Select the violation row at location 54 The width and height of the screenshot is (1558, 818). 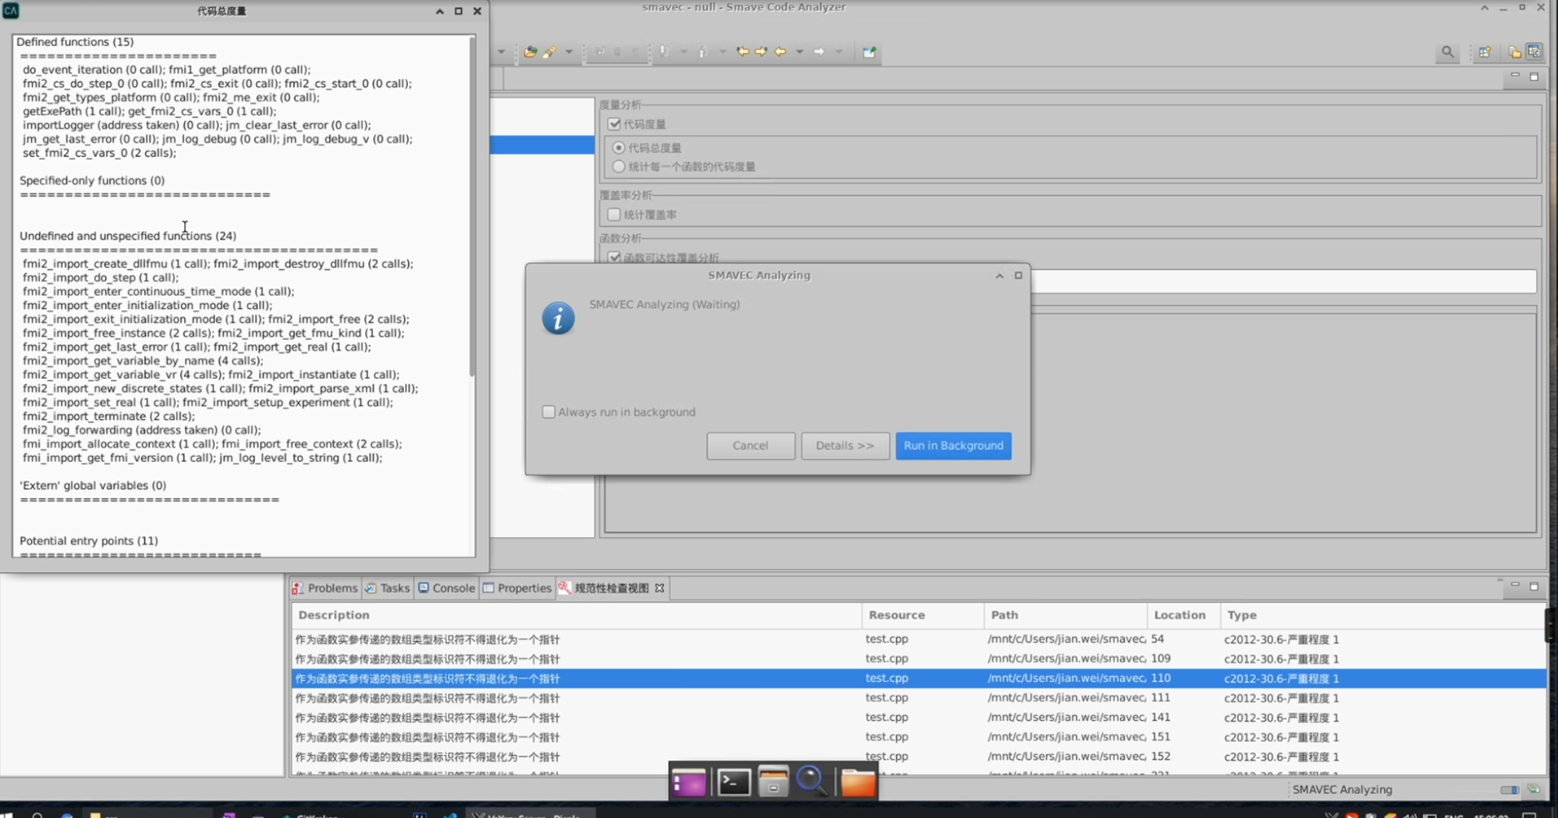click(918, 639)
